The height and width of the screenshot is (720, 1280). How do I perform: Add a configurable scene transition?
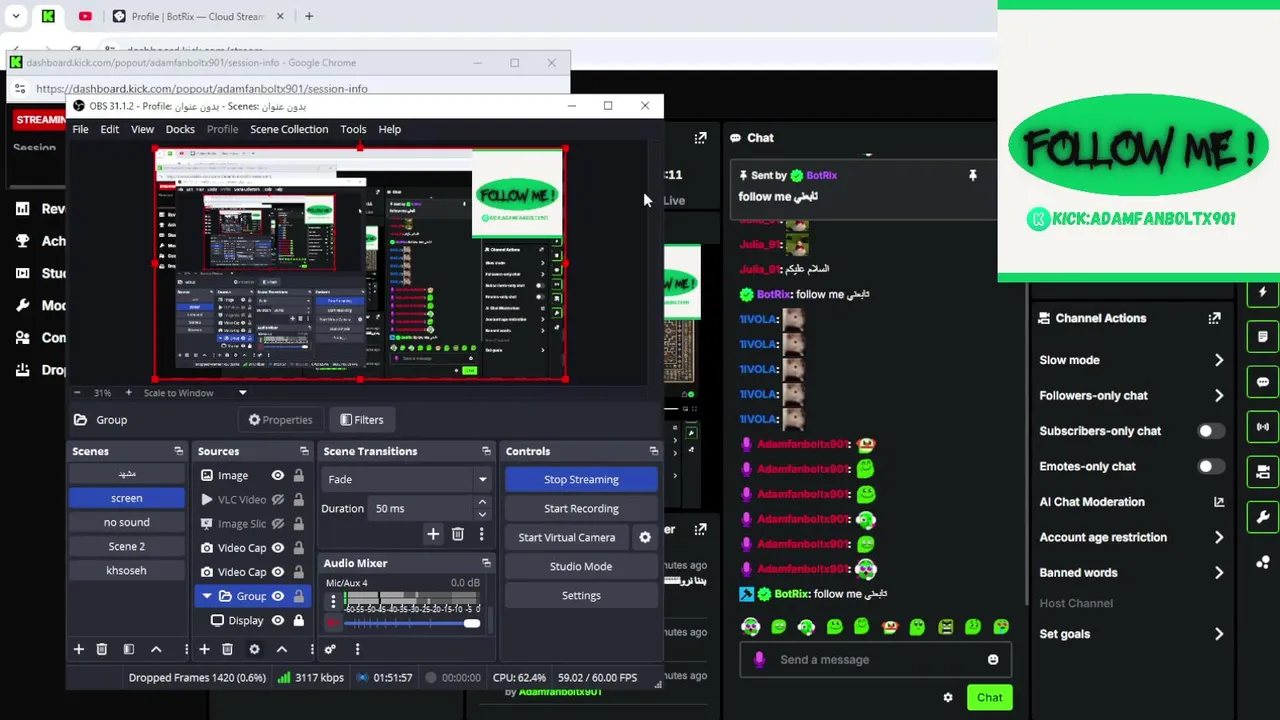tap(433, 534)
